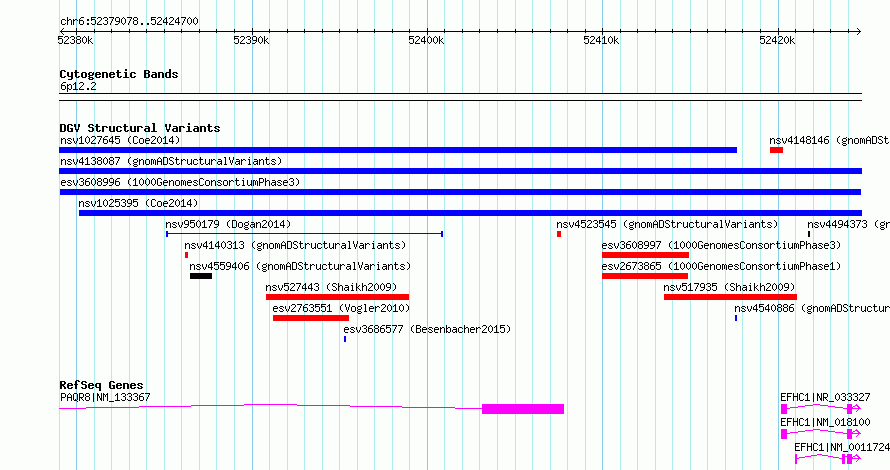Click the nsv517935 red variant bar
Image resolution: width=890 pixels, height=470 pixels.
tap(731, 297)
